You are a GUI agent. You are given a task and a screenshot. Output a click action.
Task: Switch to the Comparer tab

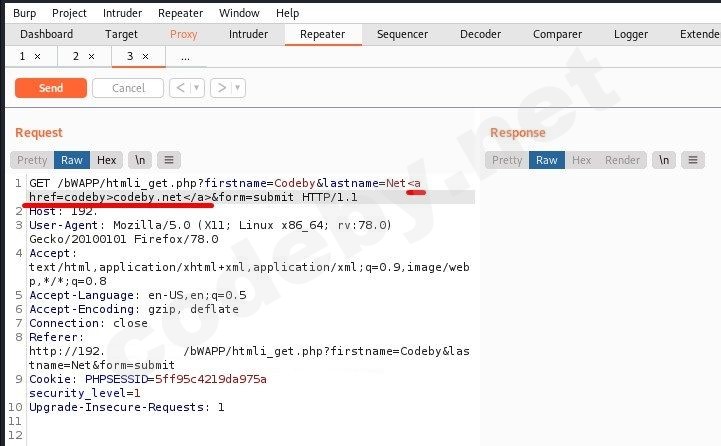point(557,34)
